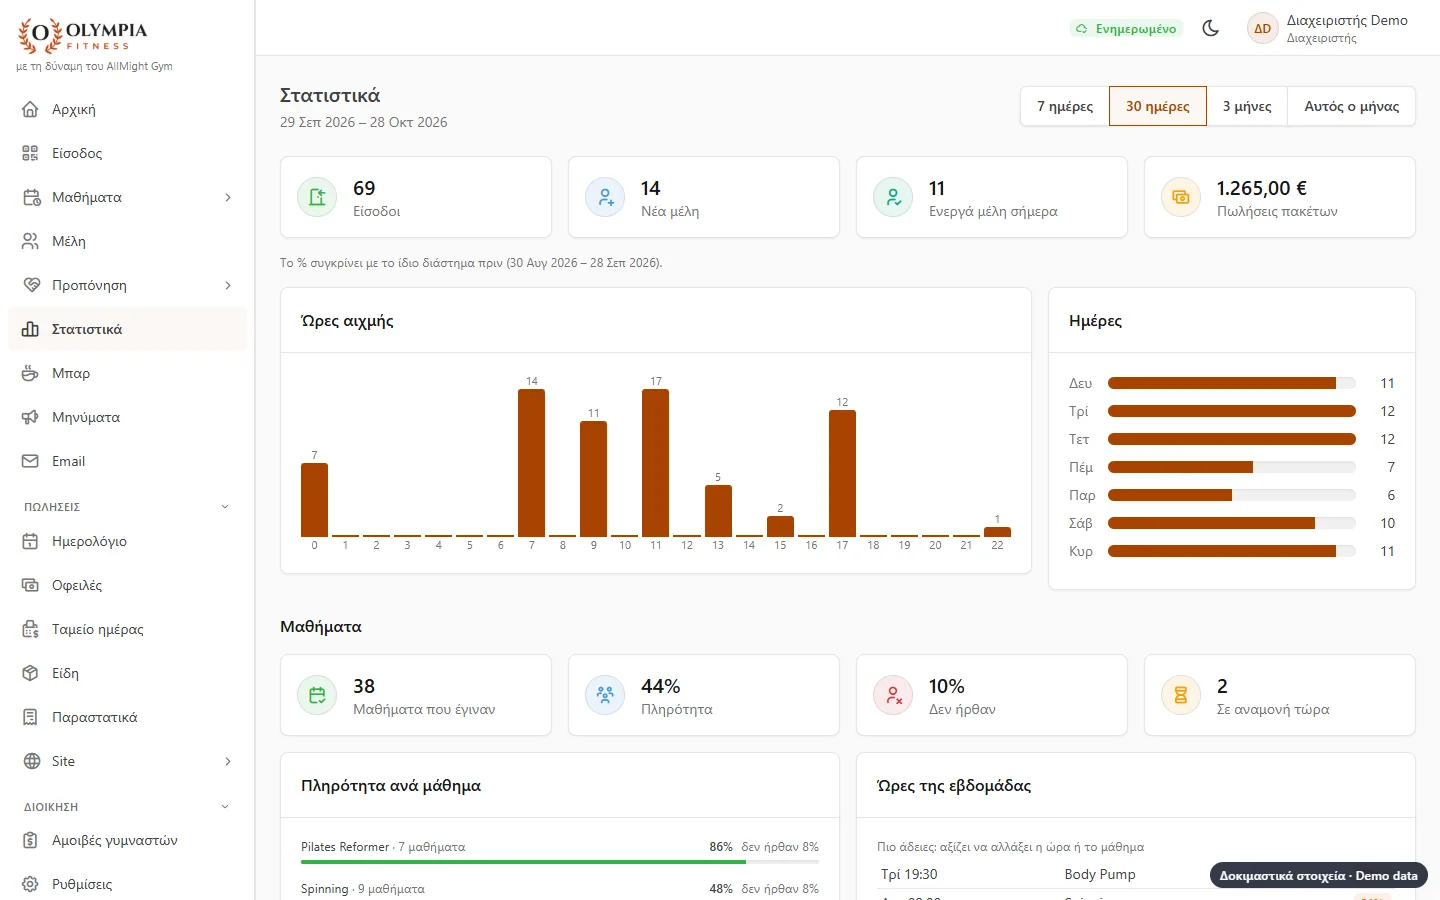The image size is (1440, 900).
Task: Select the 3 μήνες period tab
Action: point(1247,106)
